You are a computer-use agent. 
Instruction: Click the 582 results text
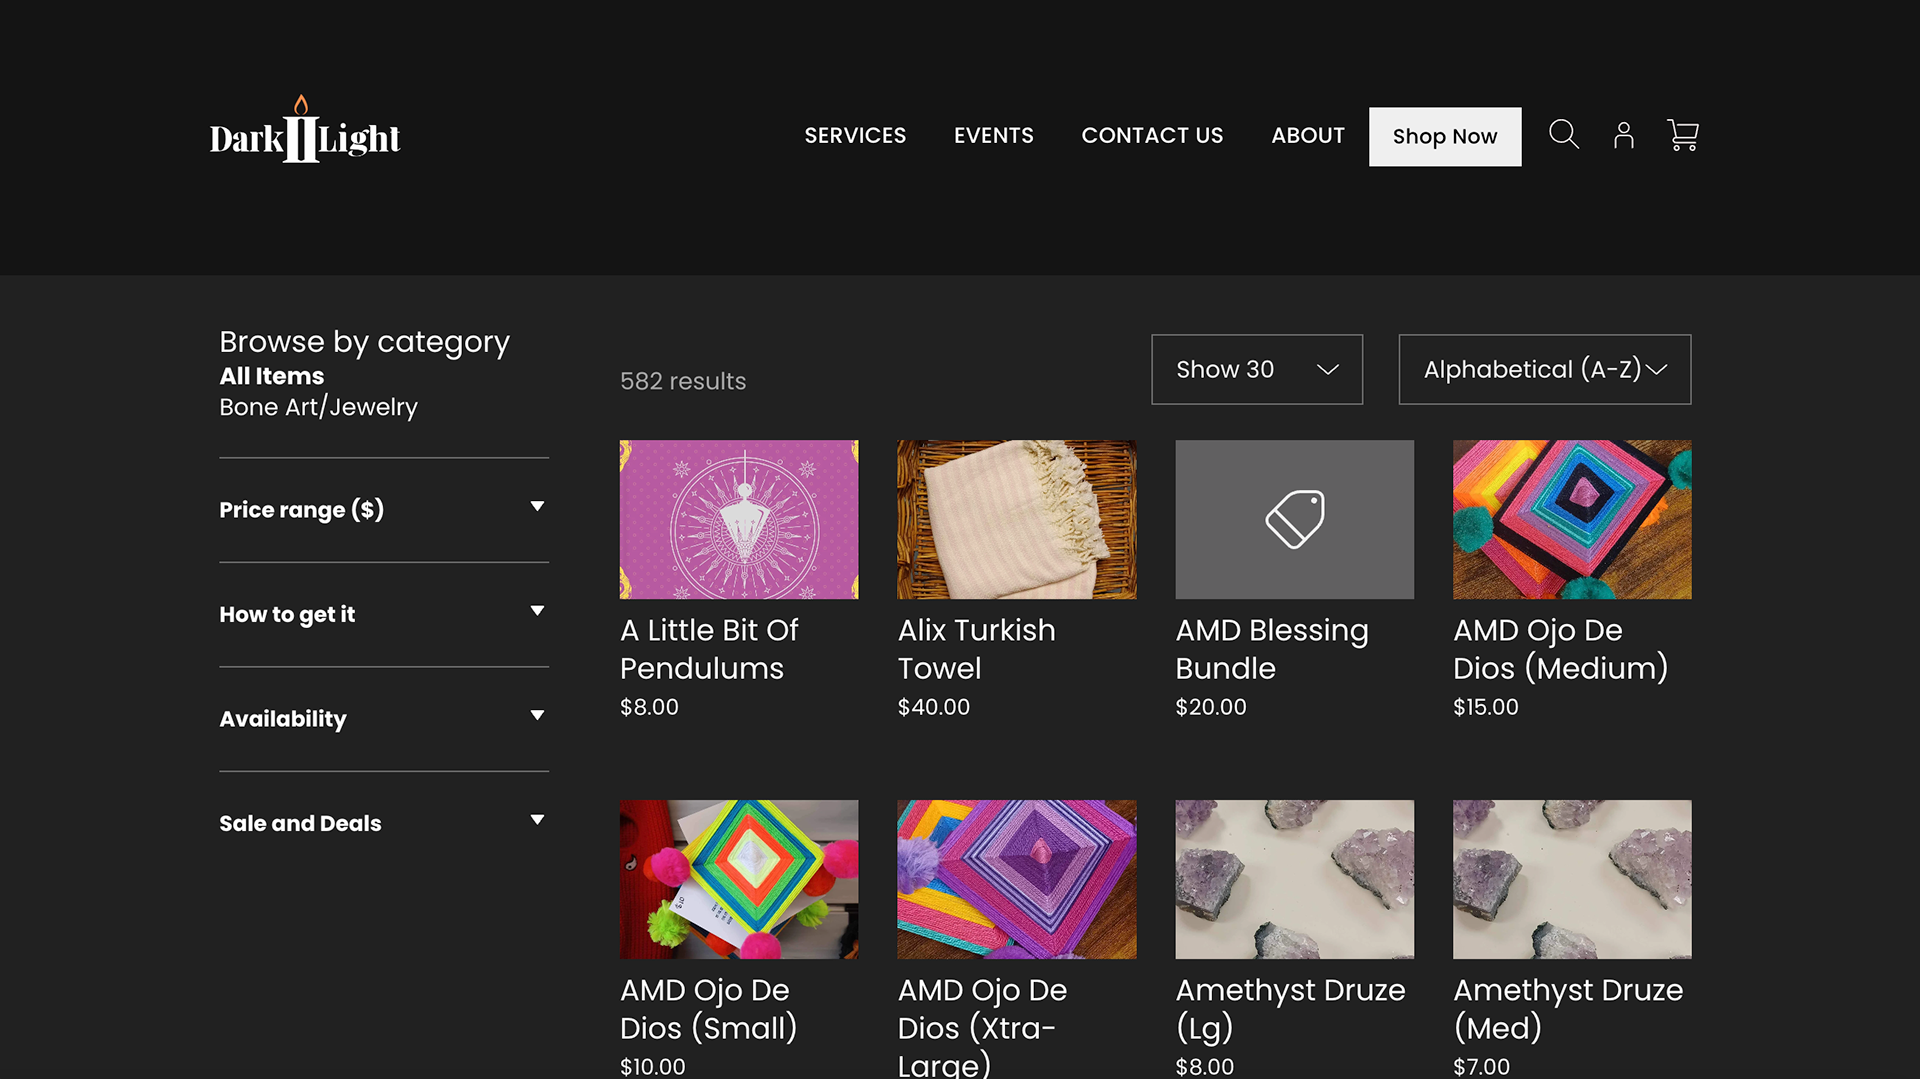[x=683, y=381]
